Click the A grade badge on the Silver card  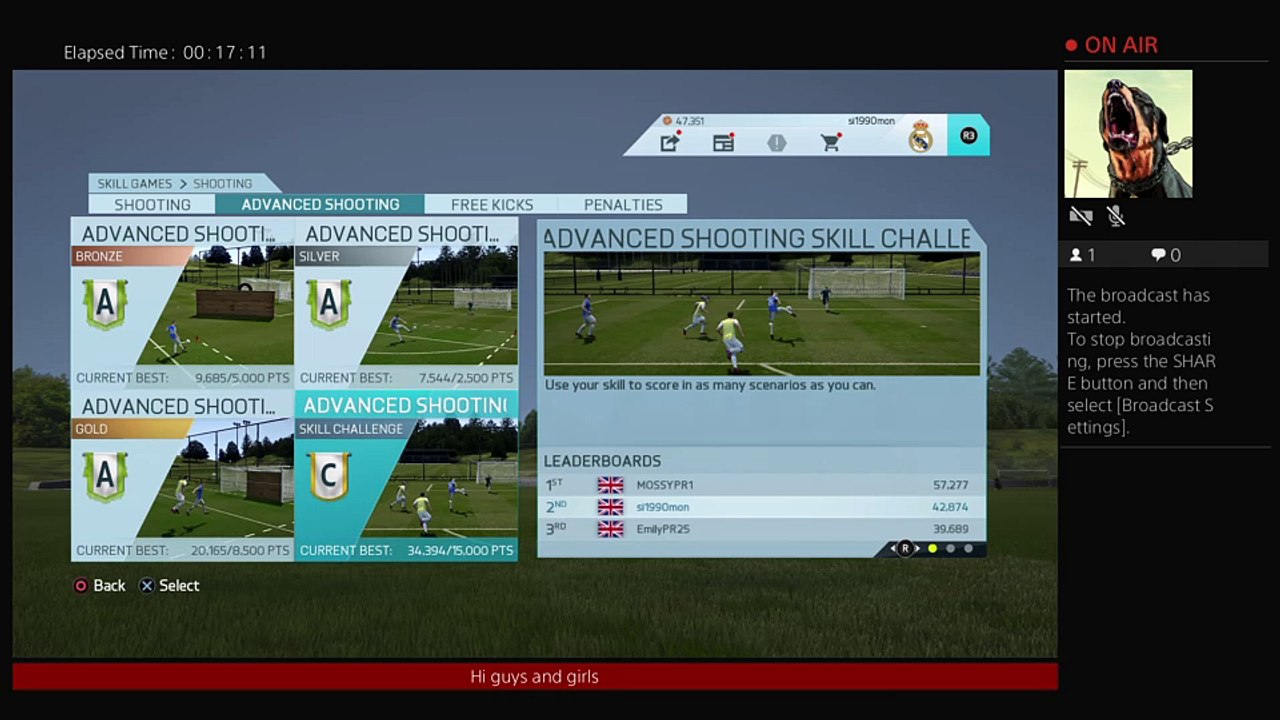[x=329, y=303]
